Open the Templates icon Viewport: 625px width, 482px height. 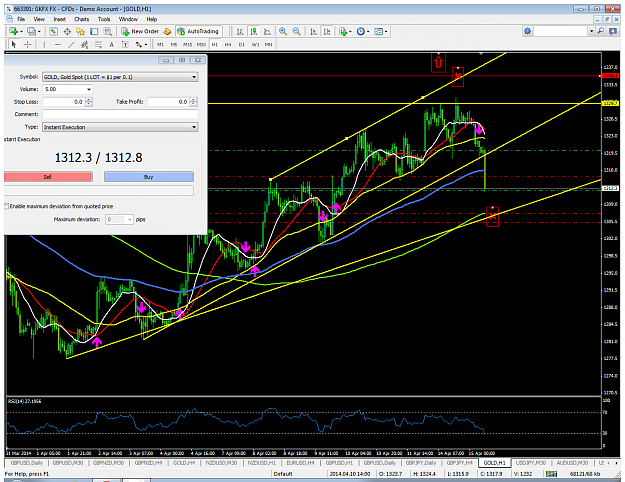pos(380,31)
